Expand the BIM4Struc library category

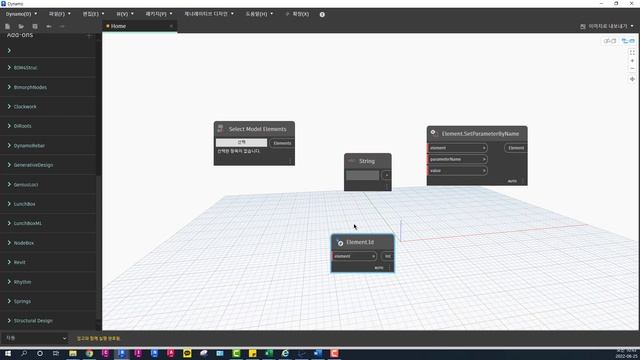pos(25,68)
